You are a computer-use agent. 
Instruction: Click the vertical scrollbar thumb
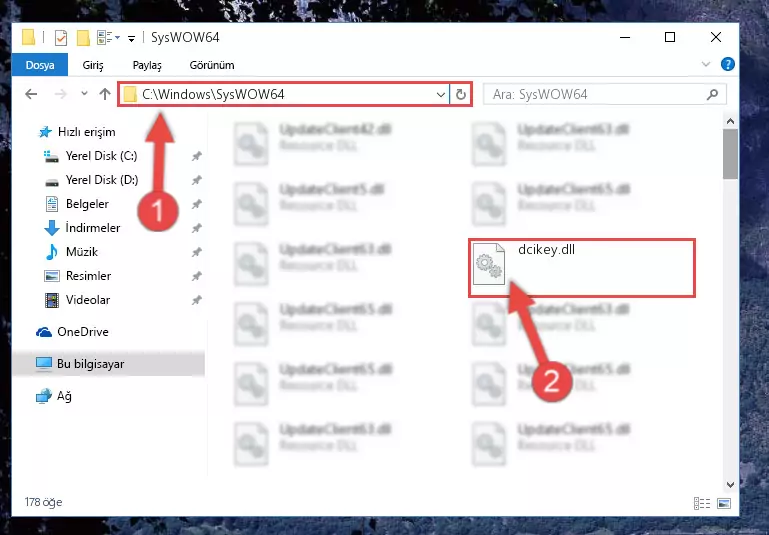[x=730, y=154]
